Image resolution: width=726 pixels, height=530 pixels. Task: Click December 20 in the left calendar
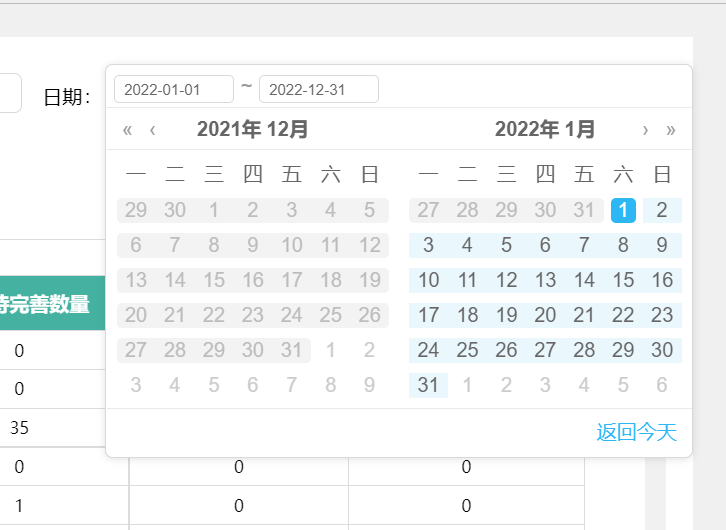pyautogui.click(x=136, y=315)
